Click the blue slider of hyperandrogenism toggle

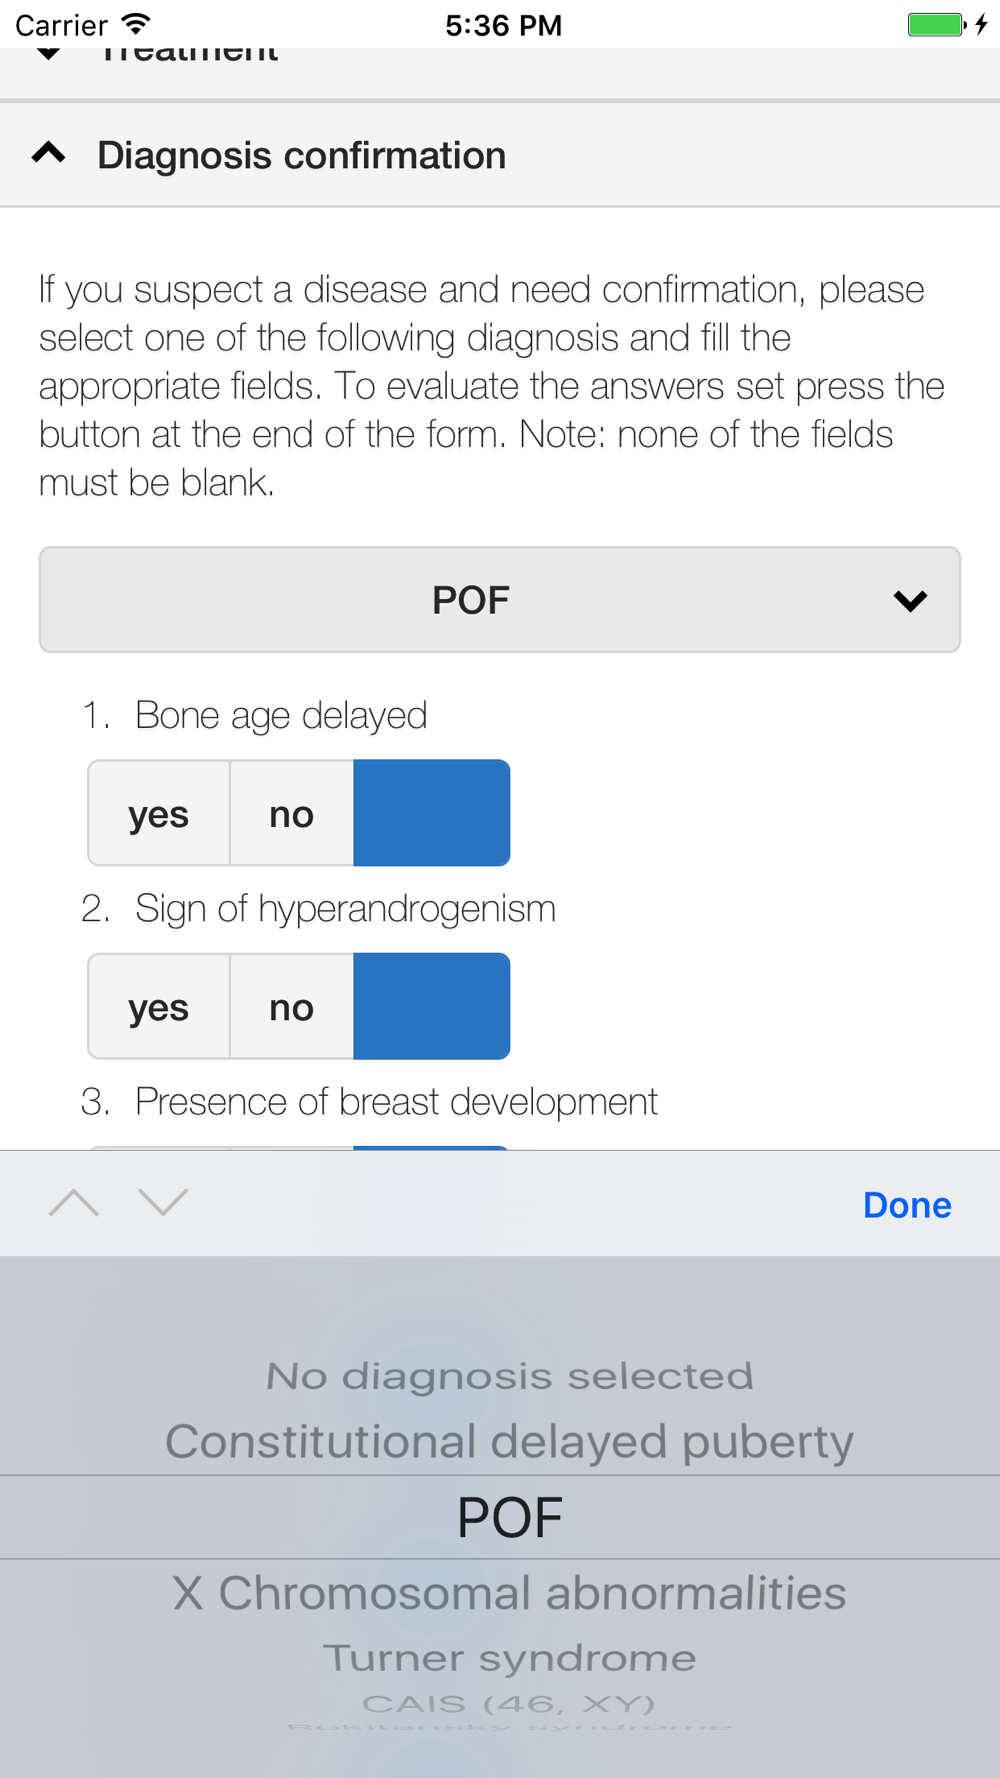pyautogui.click(x=432, y=1006)
